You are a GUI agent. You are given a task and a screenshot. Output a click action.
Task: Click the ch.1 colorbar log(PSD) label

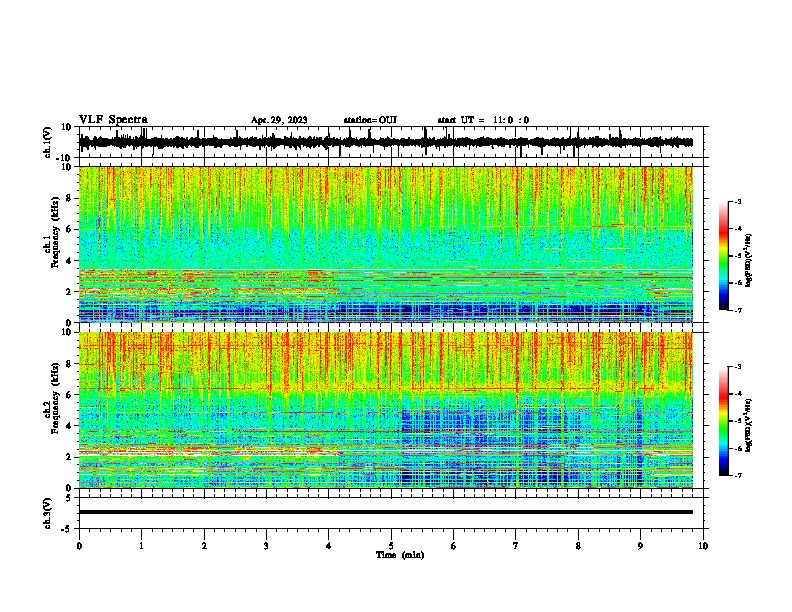[x=749, y=261]
